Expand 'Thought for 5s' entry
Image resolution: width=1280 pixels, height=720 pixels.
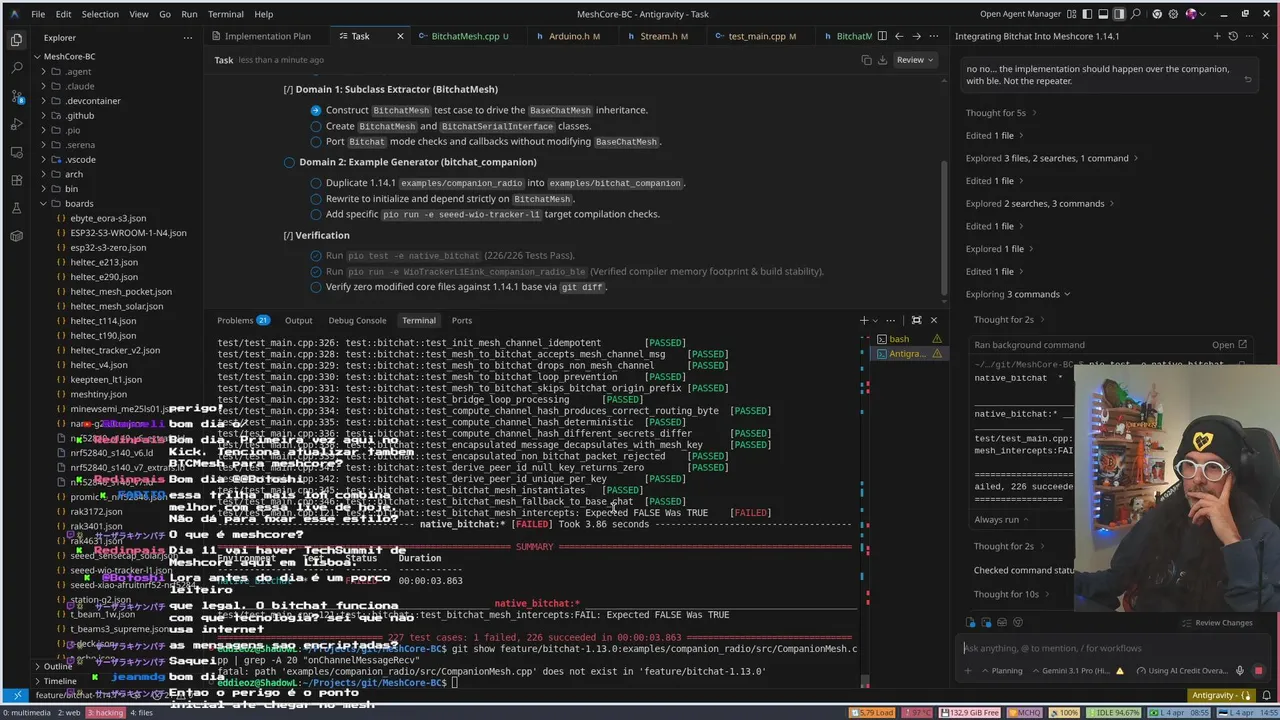pyautogui.click(x=1001, y=113)
